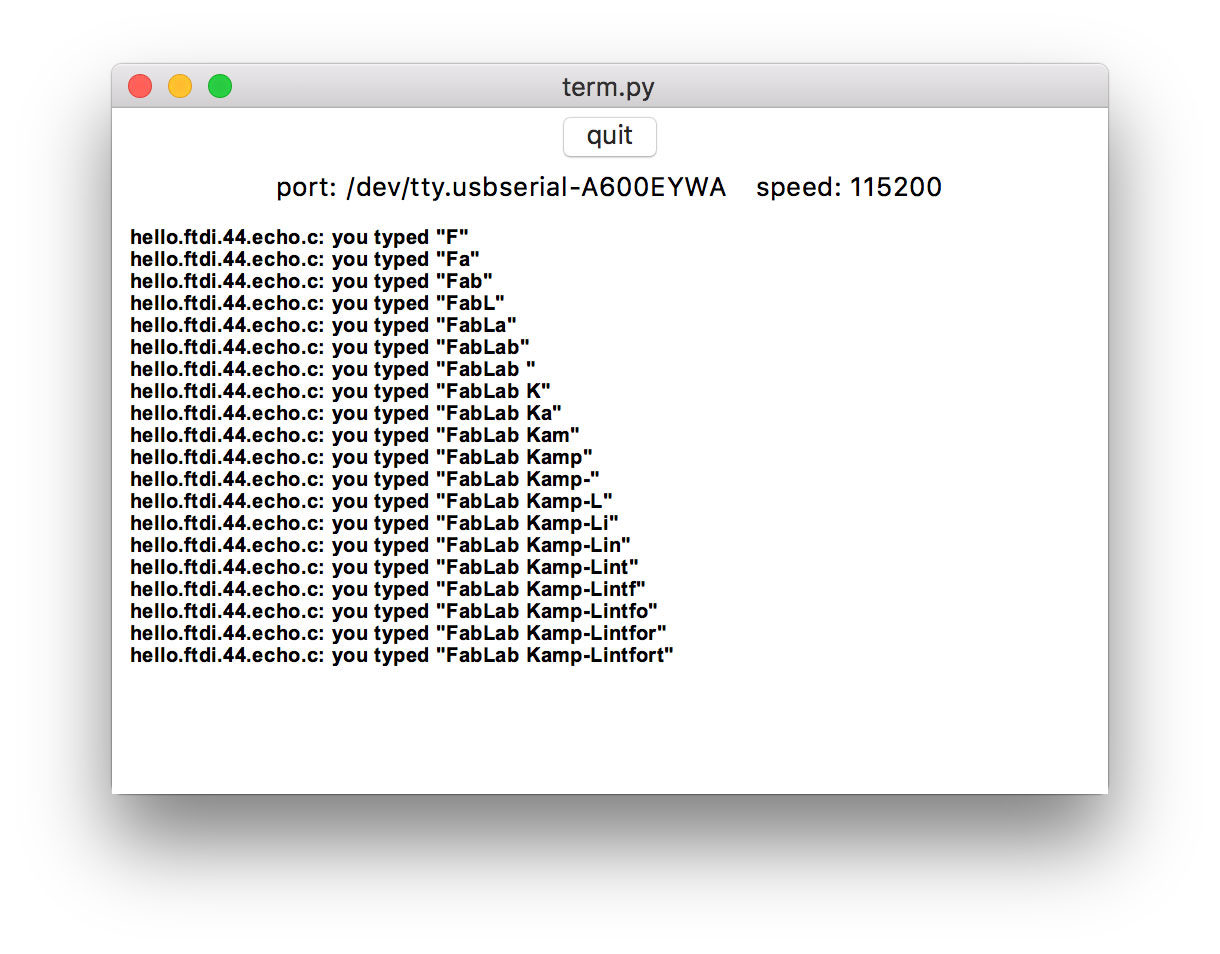Screen dimensions: 1220x954
Task: Select line ending with typed "FabLab"
Action: pos(330,348)
